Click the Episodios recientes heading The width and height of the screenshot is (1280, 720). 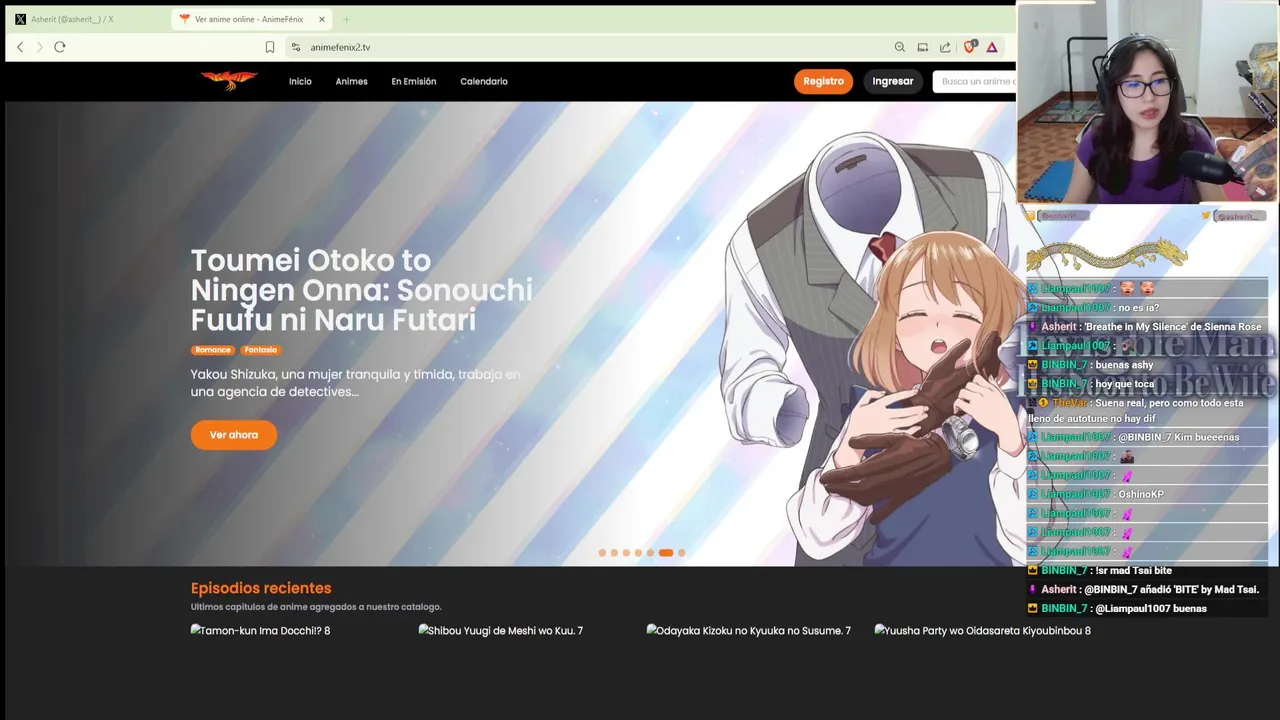tap(261, 588)
